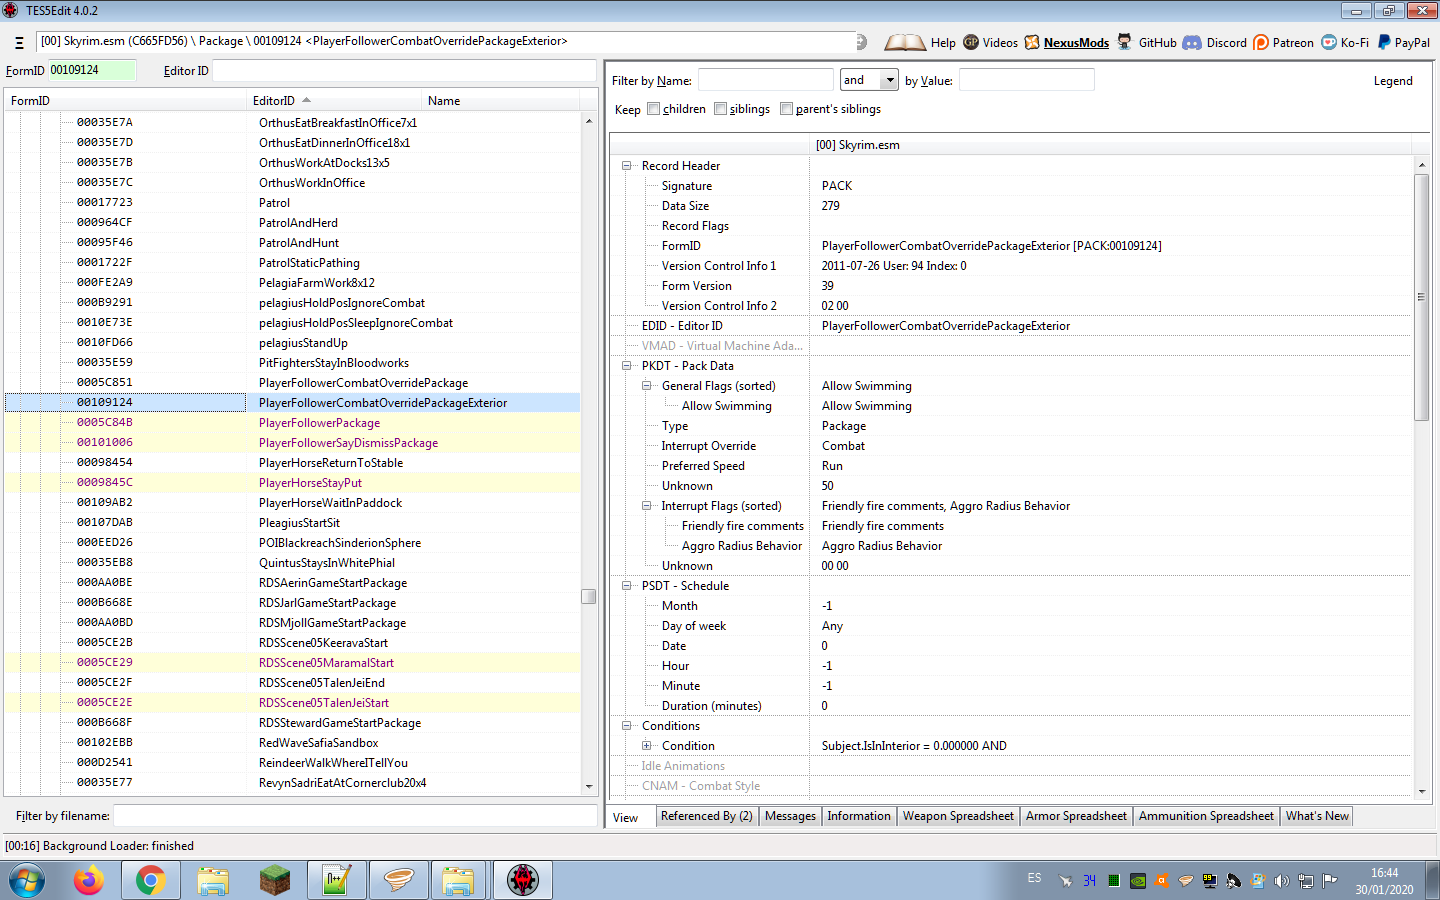Select the POIBlackreachSinderionSphere row
Viewport: 1440px width, 900px height.
coord(292,543)
